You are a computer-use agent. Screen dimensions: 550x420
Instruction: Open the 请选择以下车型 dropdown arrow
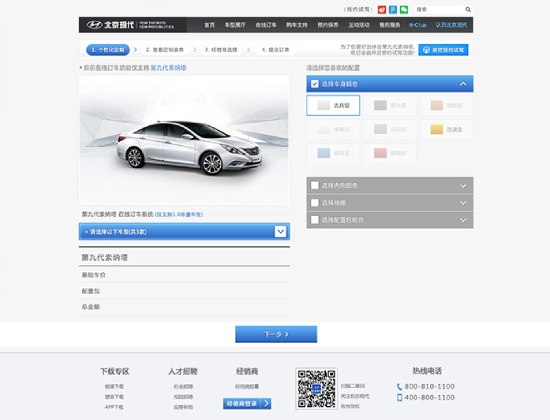(x=280, y=232)
